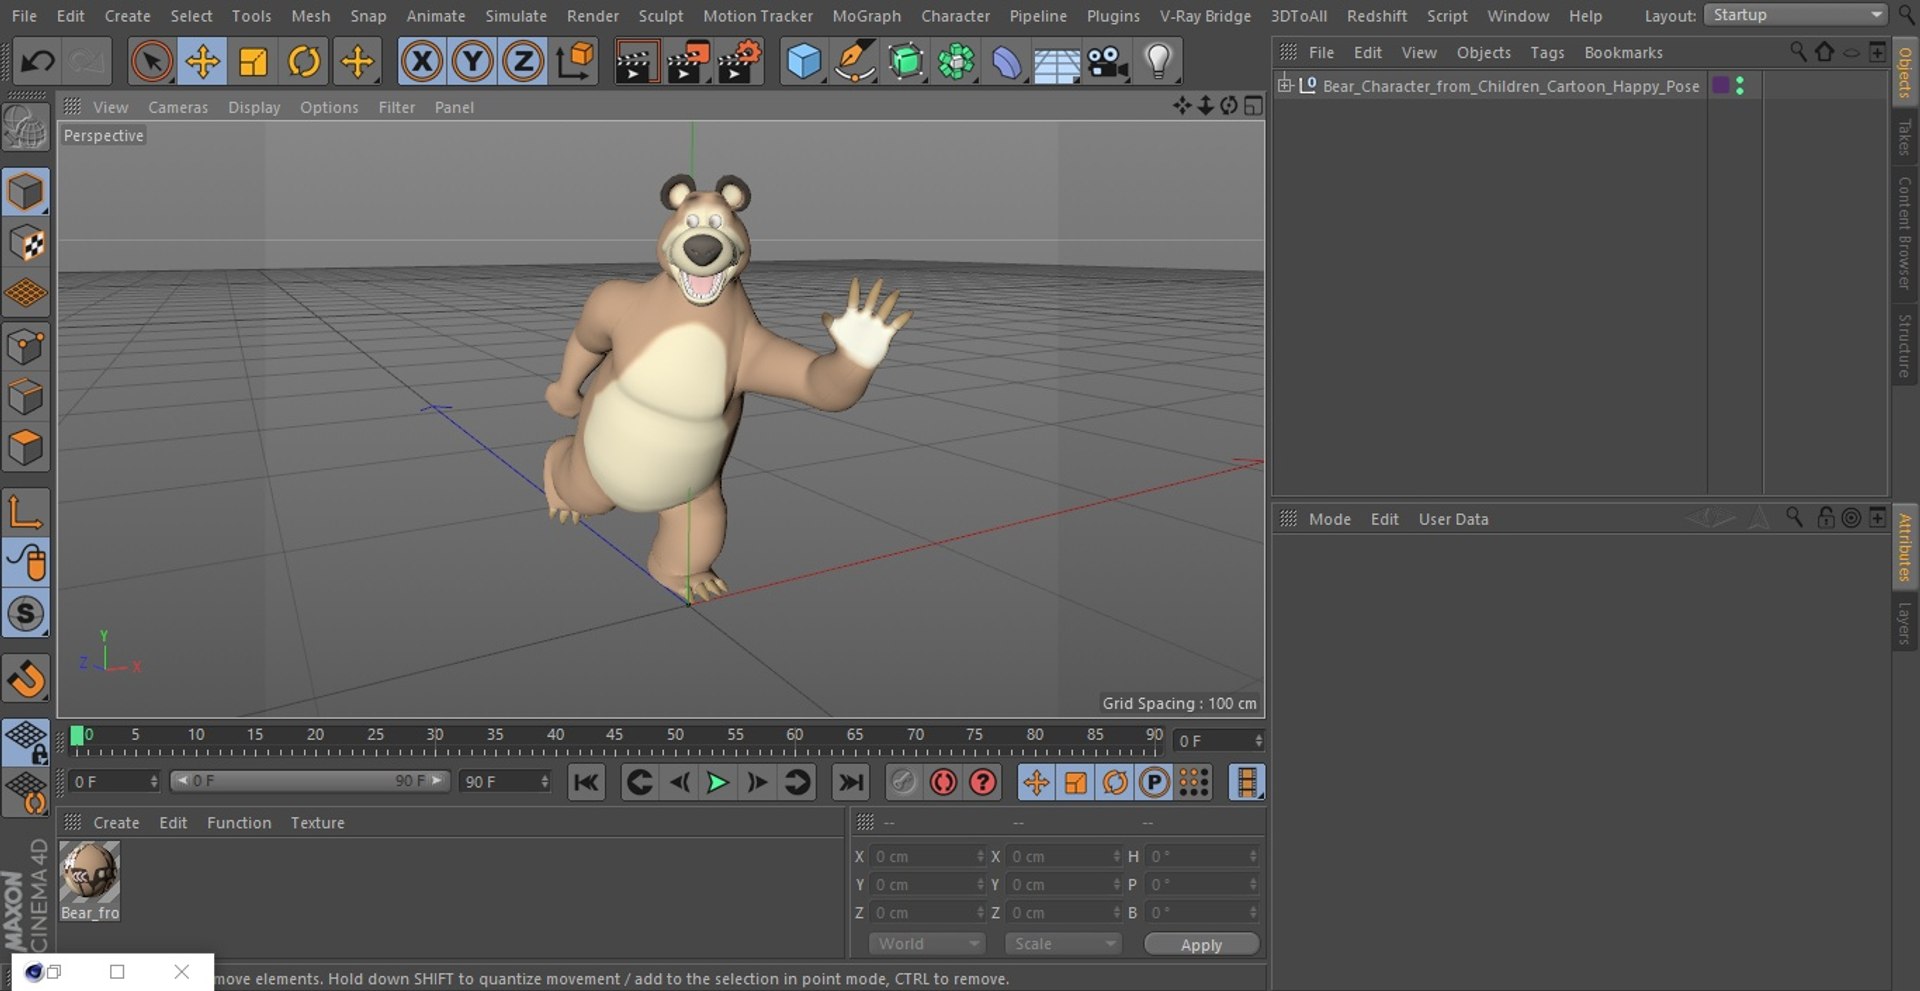This screenshot has height=991, width=1920.
Task: Activate the Rotate tool in top toolbar
Action: (304, 62)
